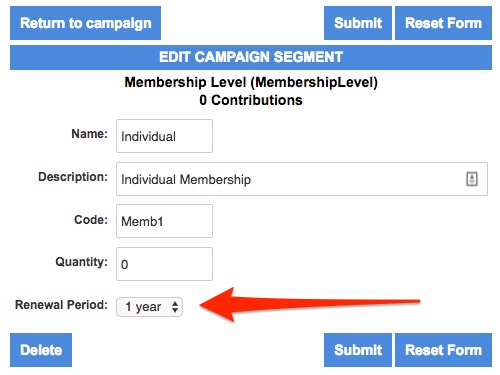This screenshot has height=375, width=500.
Task: Click the Membership Level heading text
Action: point(251,82)
